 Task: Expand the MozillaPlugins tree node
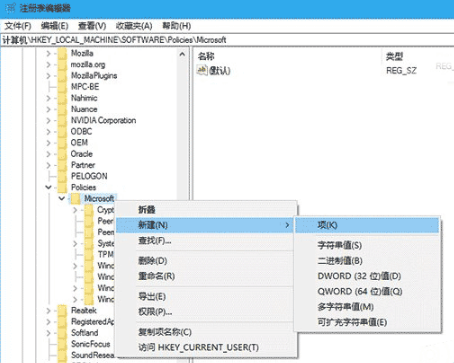click(48, 76)
